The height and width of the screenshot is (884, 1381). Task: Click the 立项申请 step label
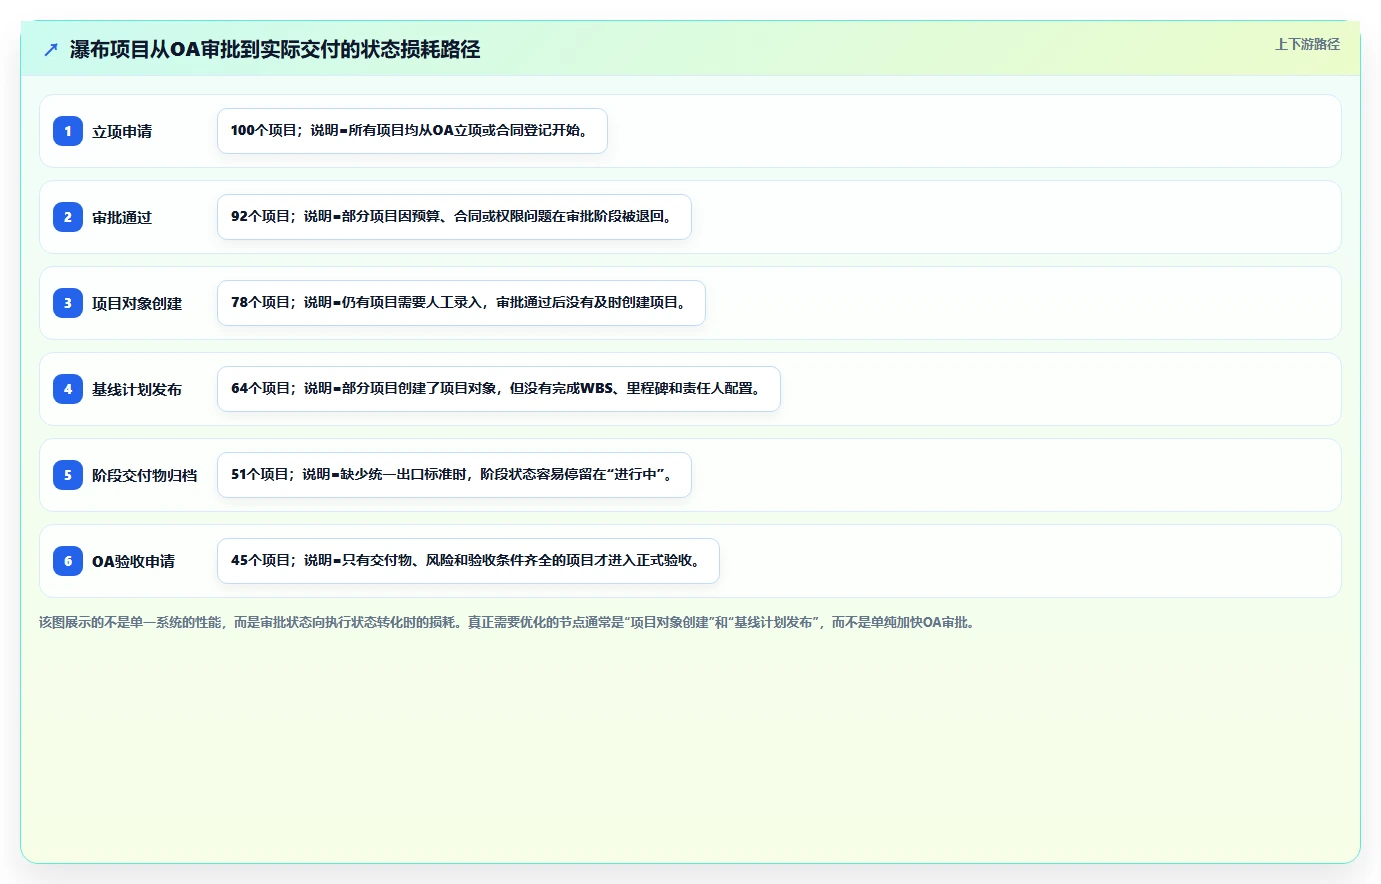point(122,131)
